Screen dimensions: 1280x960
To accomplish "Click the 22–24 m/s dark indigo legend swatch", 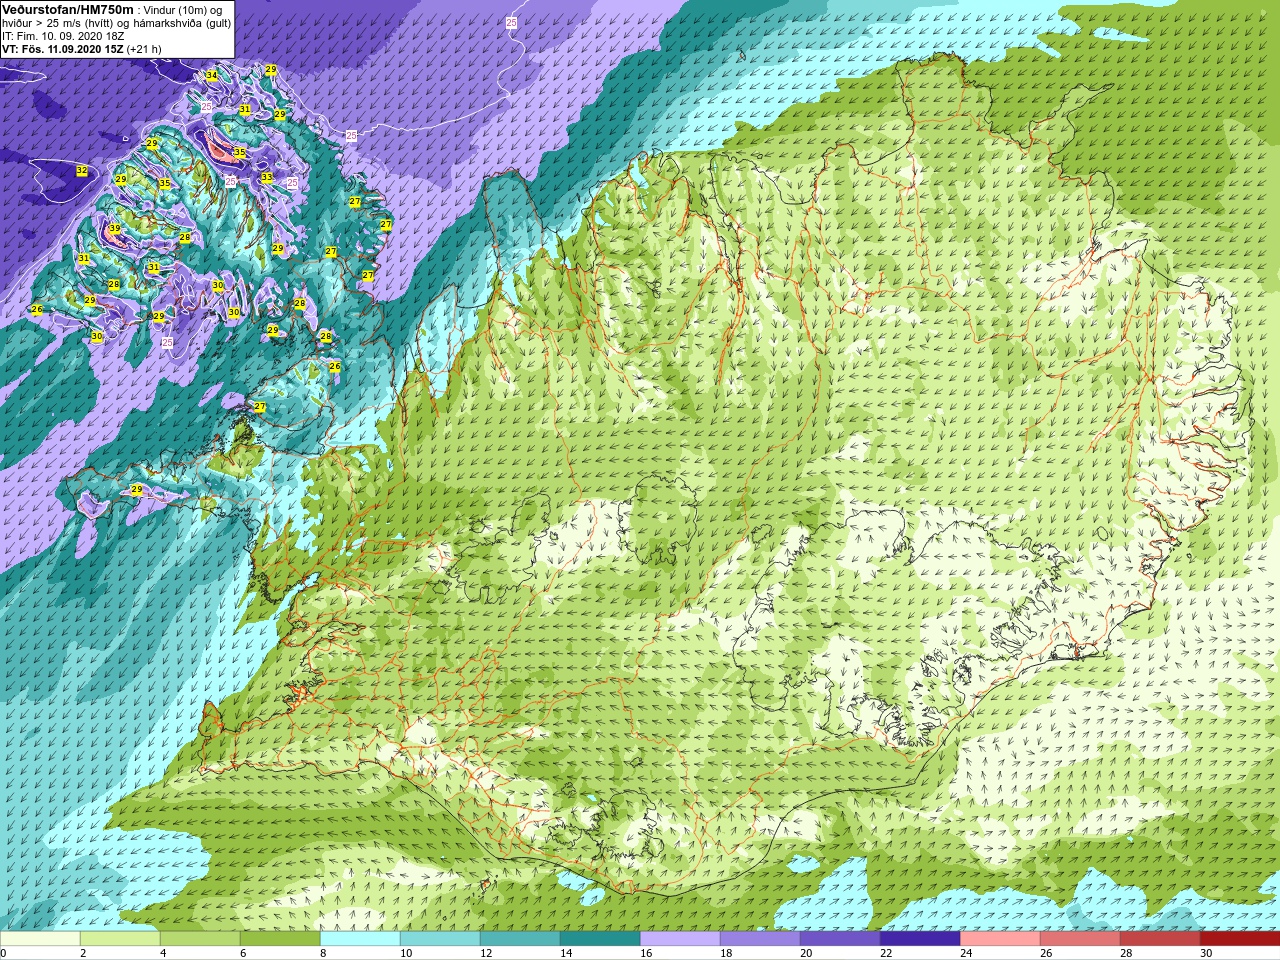I will click(x=920, y=939).
